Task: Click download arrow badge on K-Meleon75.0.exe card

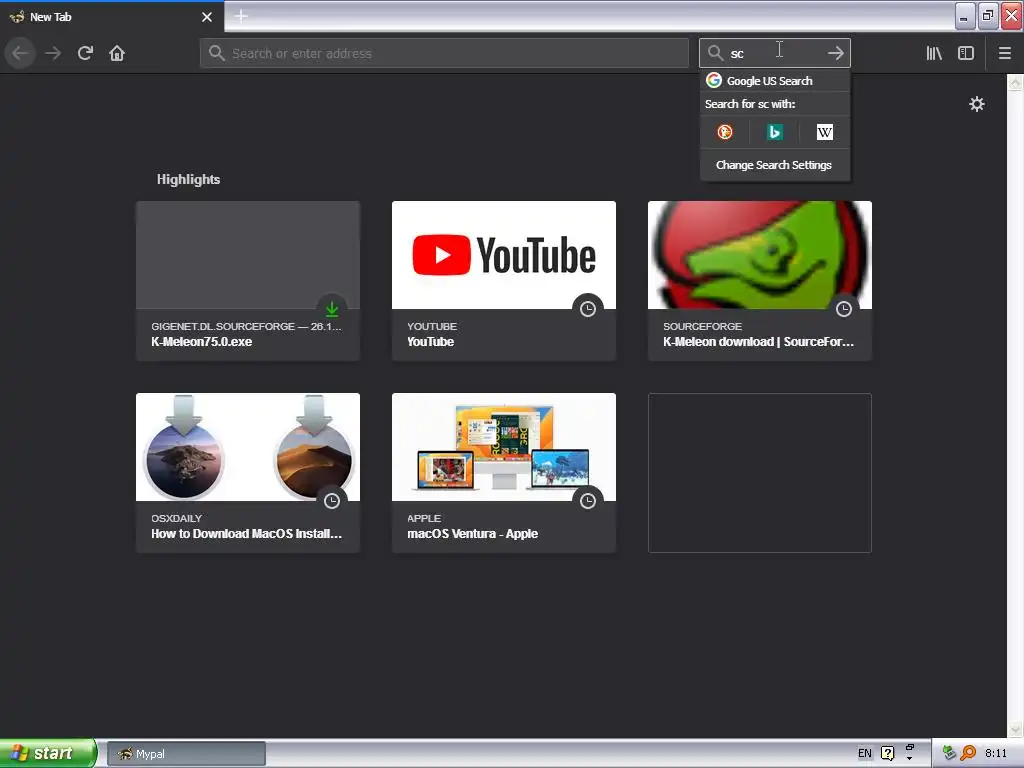Action: pyautogui.click(x=332, y=309)
